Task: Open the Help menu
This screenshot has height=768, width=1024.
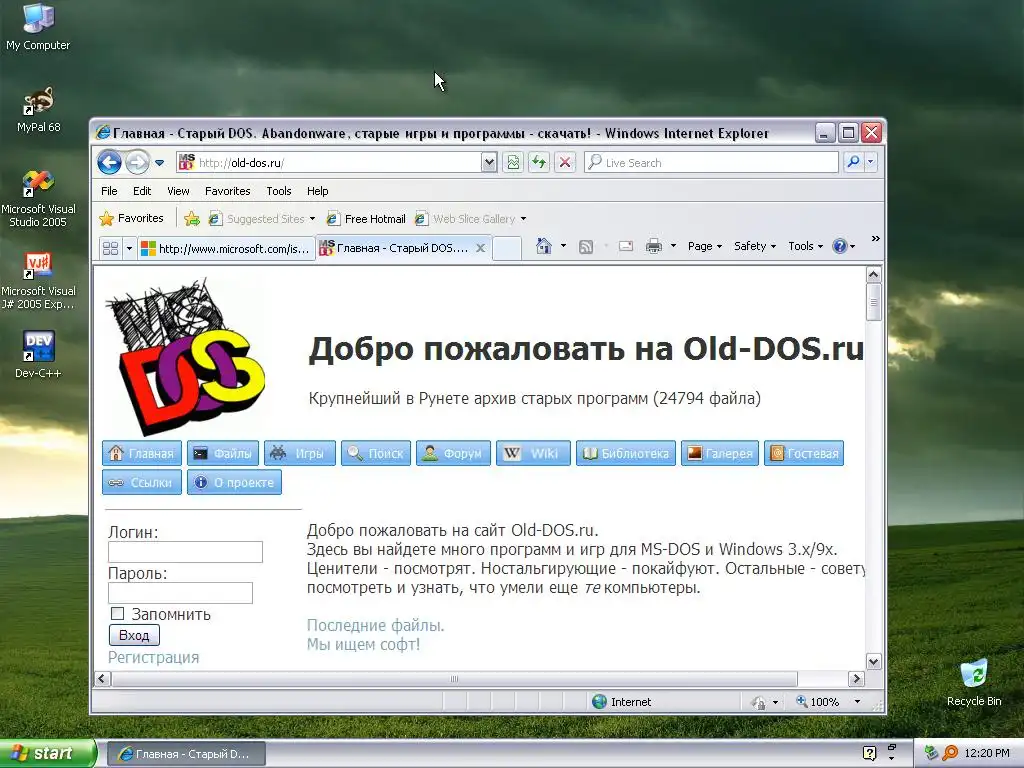Action: 317,191
